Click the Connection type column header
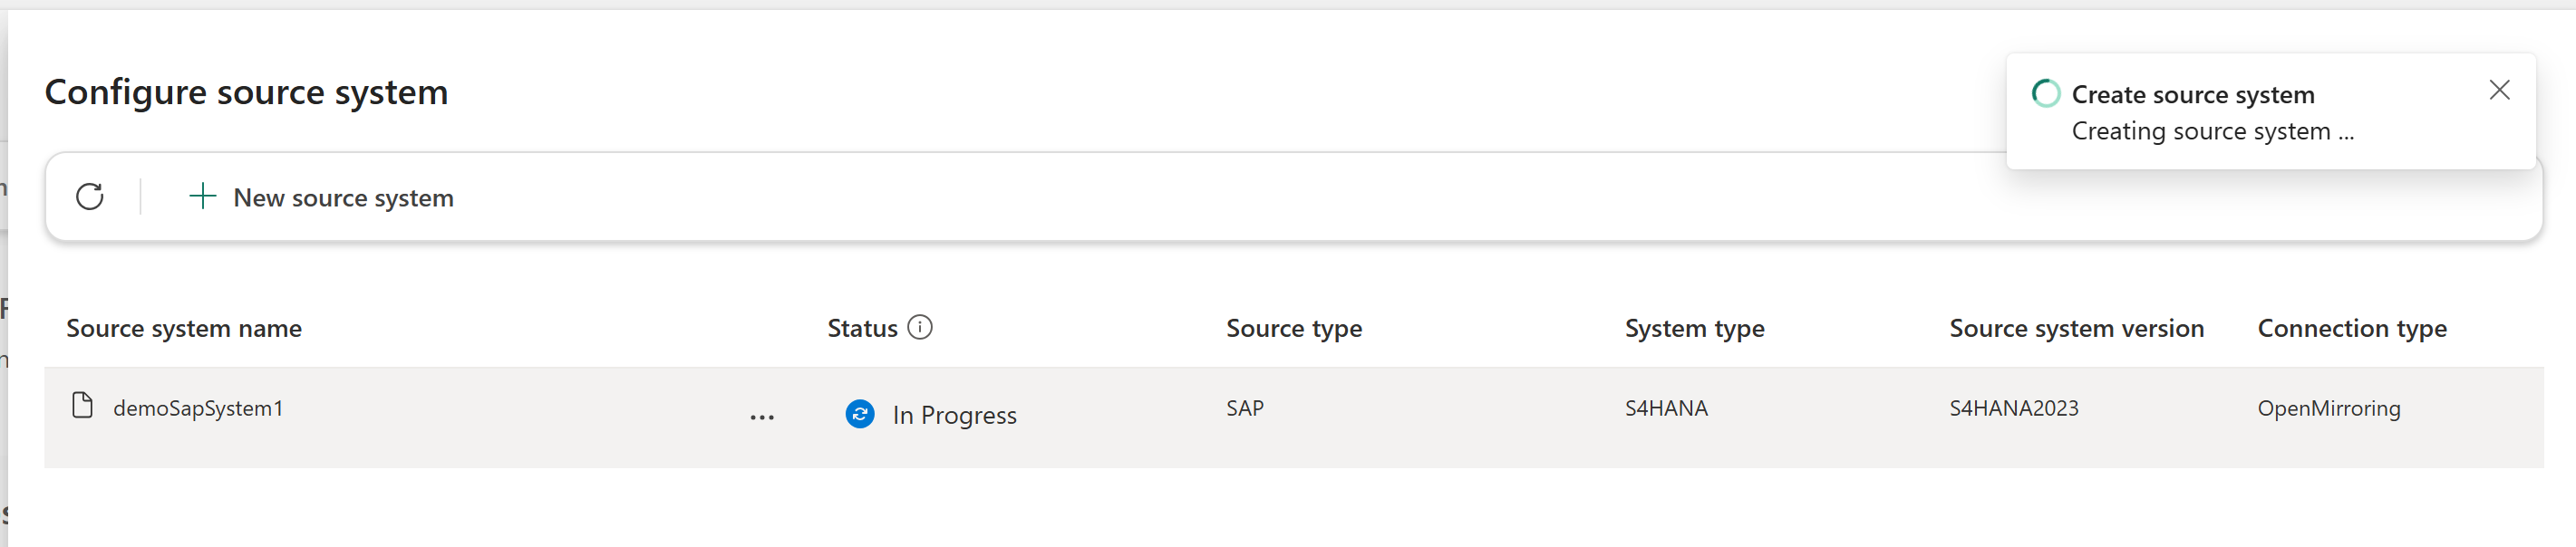2576x547 pixels. [x=2352, y=328]
